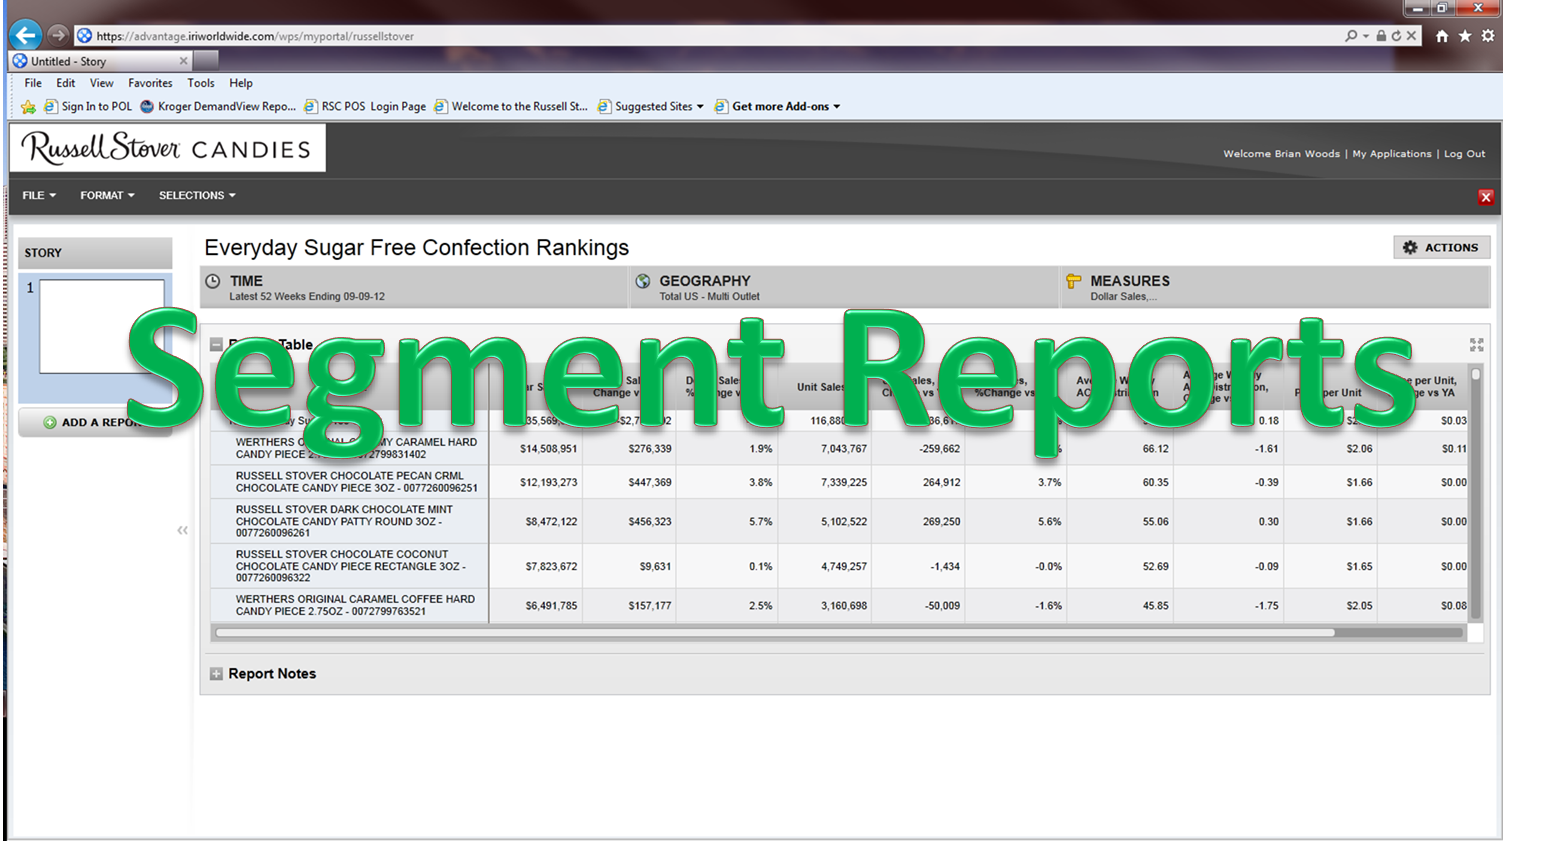Viewport: 1542px width, 841px height.
Task: Expand the Report Notes section
Action: [216, 674]
